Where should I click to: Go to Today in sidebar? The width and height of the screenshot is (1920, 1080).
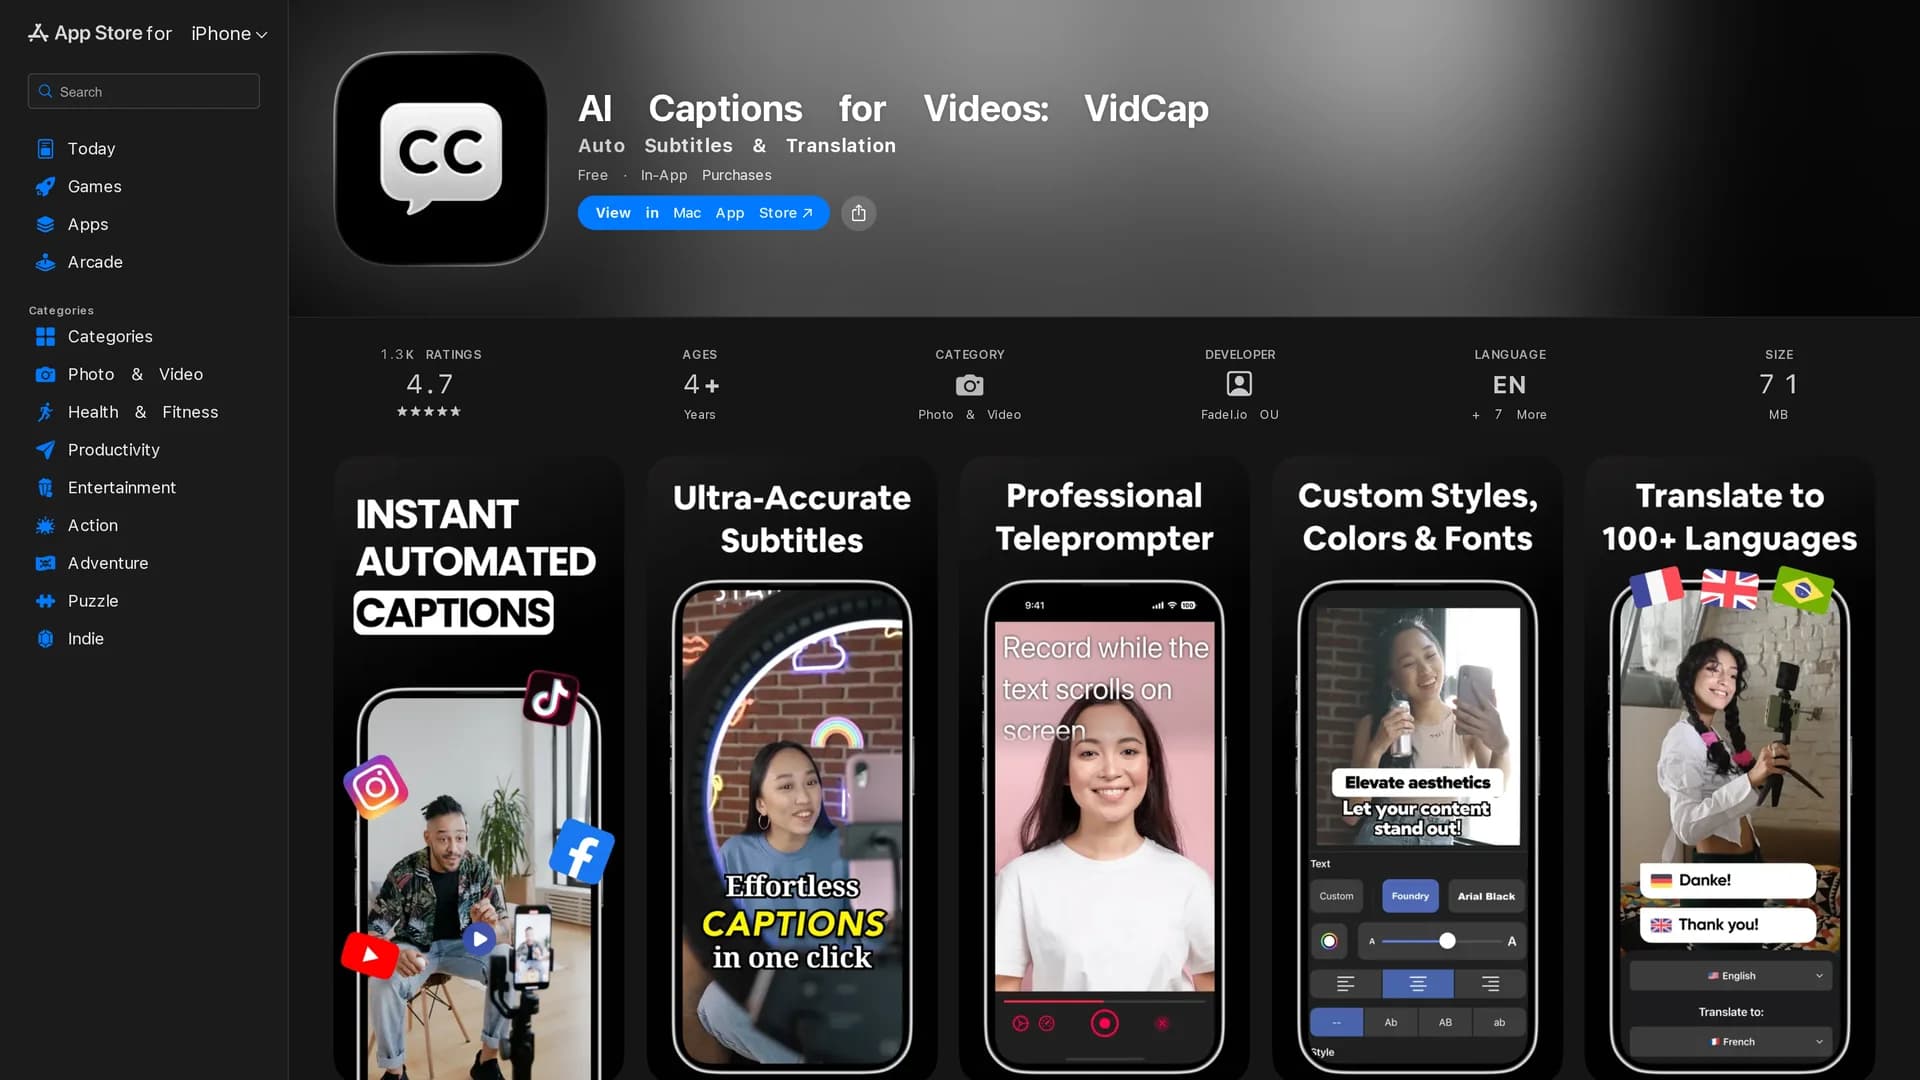[91, 149]
